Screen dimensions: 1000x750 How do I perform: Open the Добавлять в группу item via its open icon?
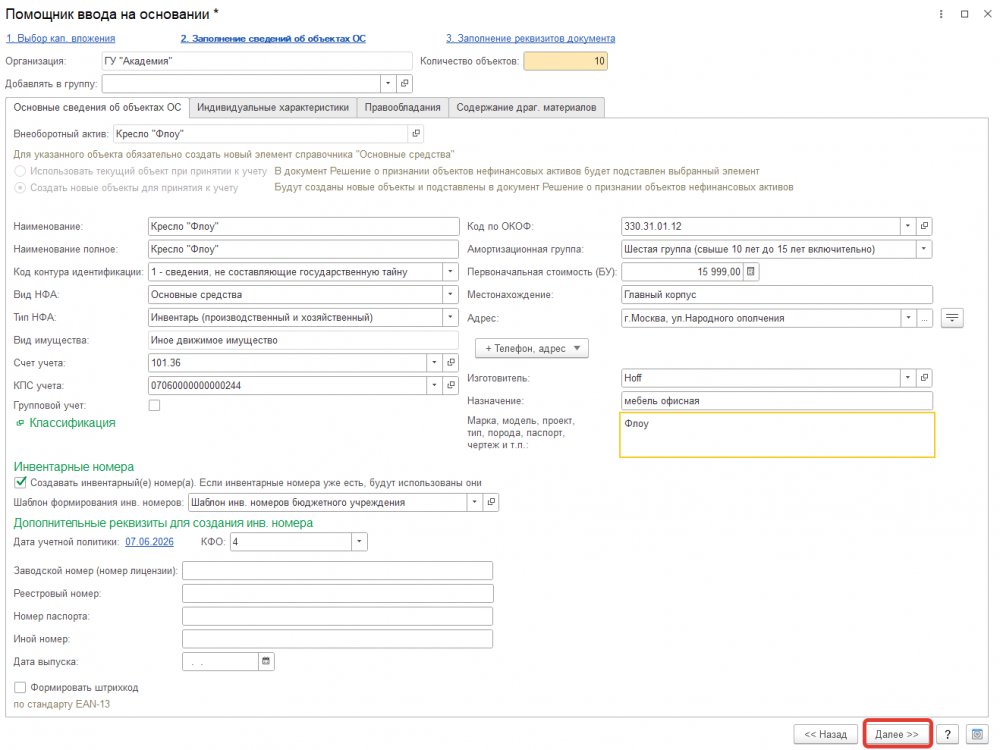coord(404,84)
